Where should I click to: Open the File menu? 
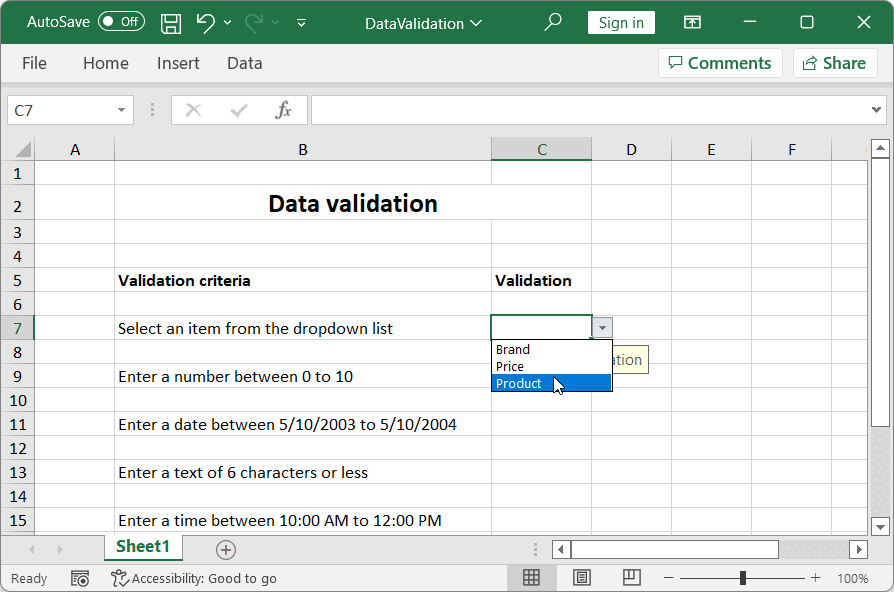coord(34,62)
